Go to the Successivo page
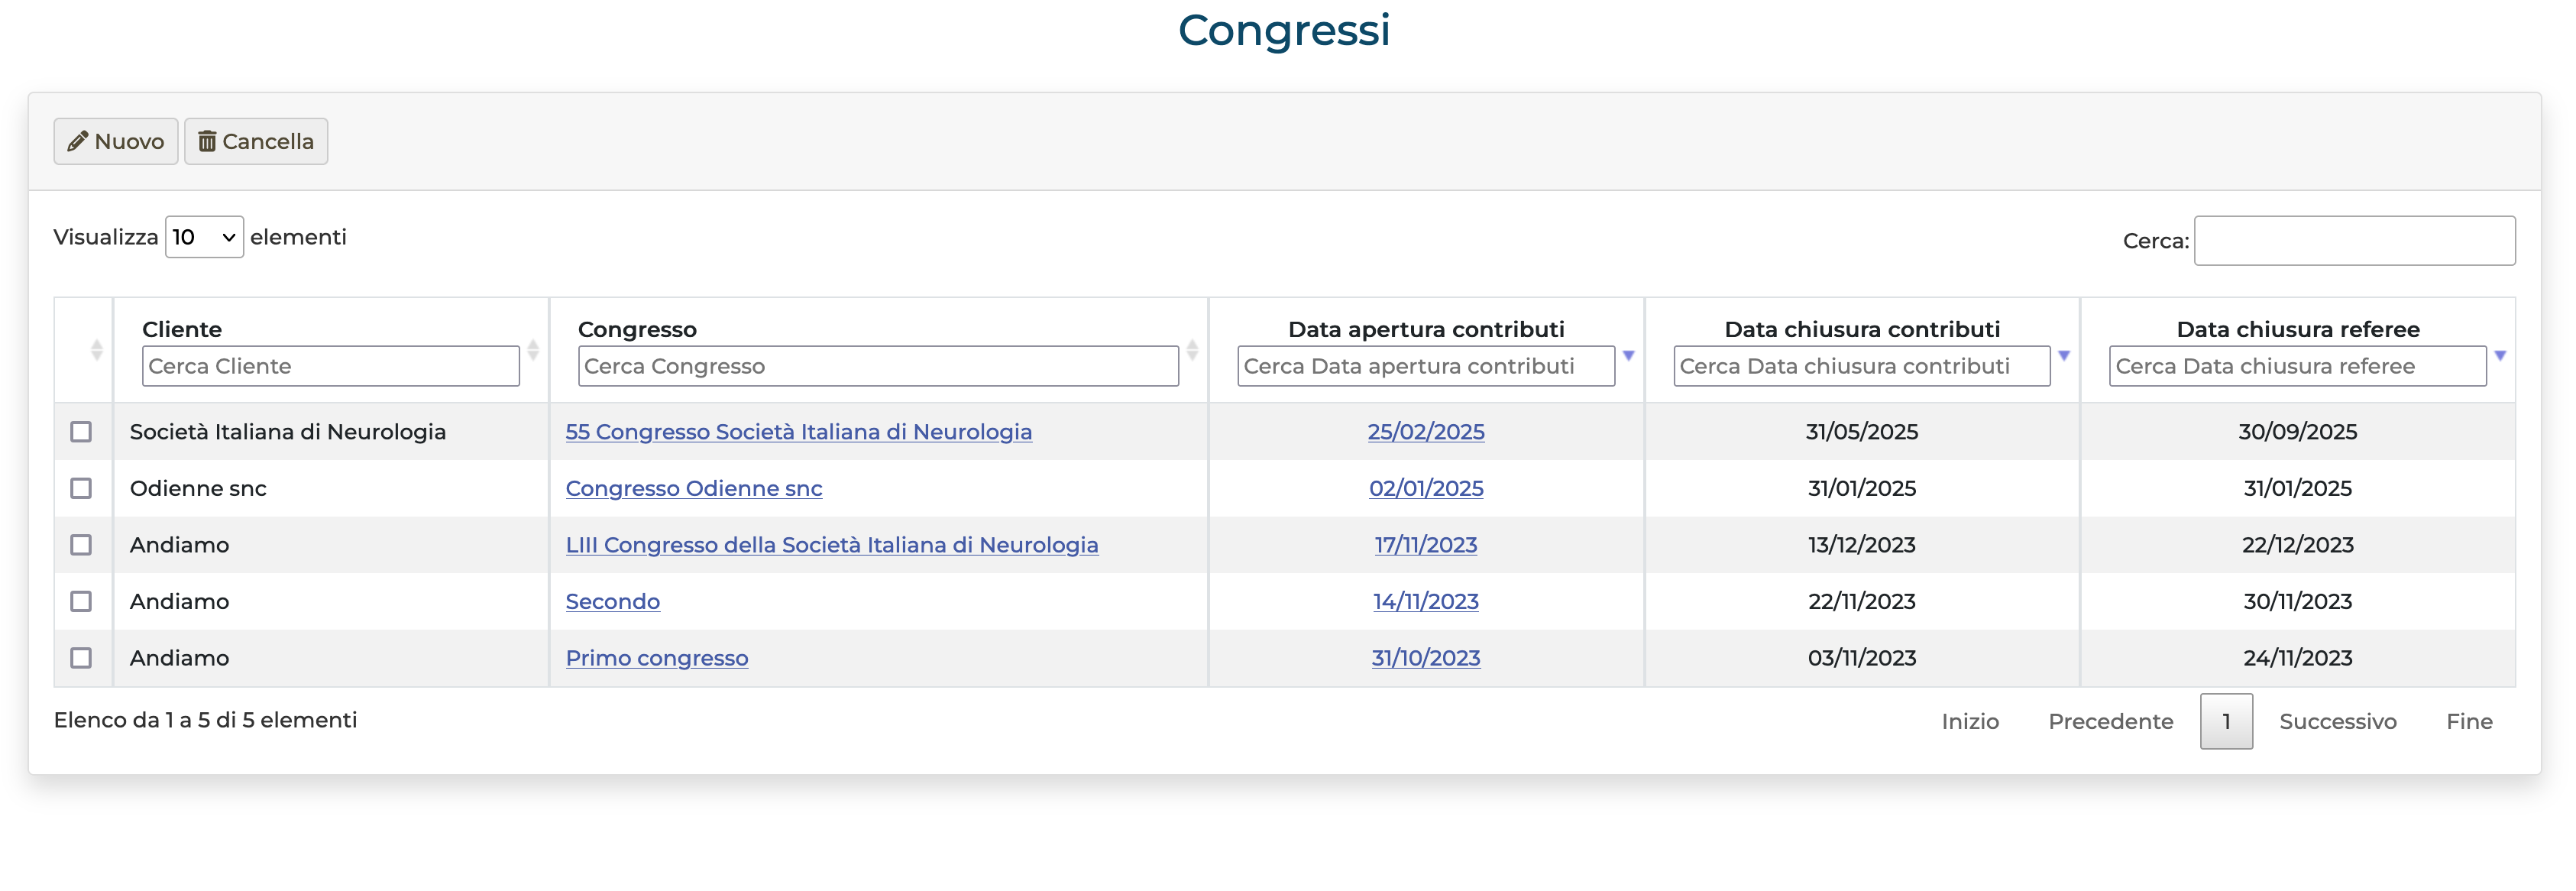Screen dimensions: 2576x891 coord(2337,721)
